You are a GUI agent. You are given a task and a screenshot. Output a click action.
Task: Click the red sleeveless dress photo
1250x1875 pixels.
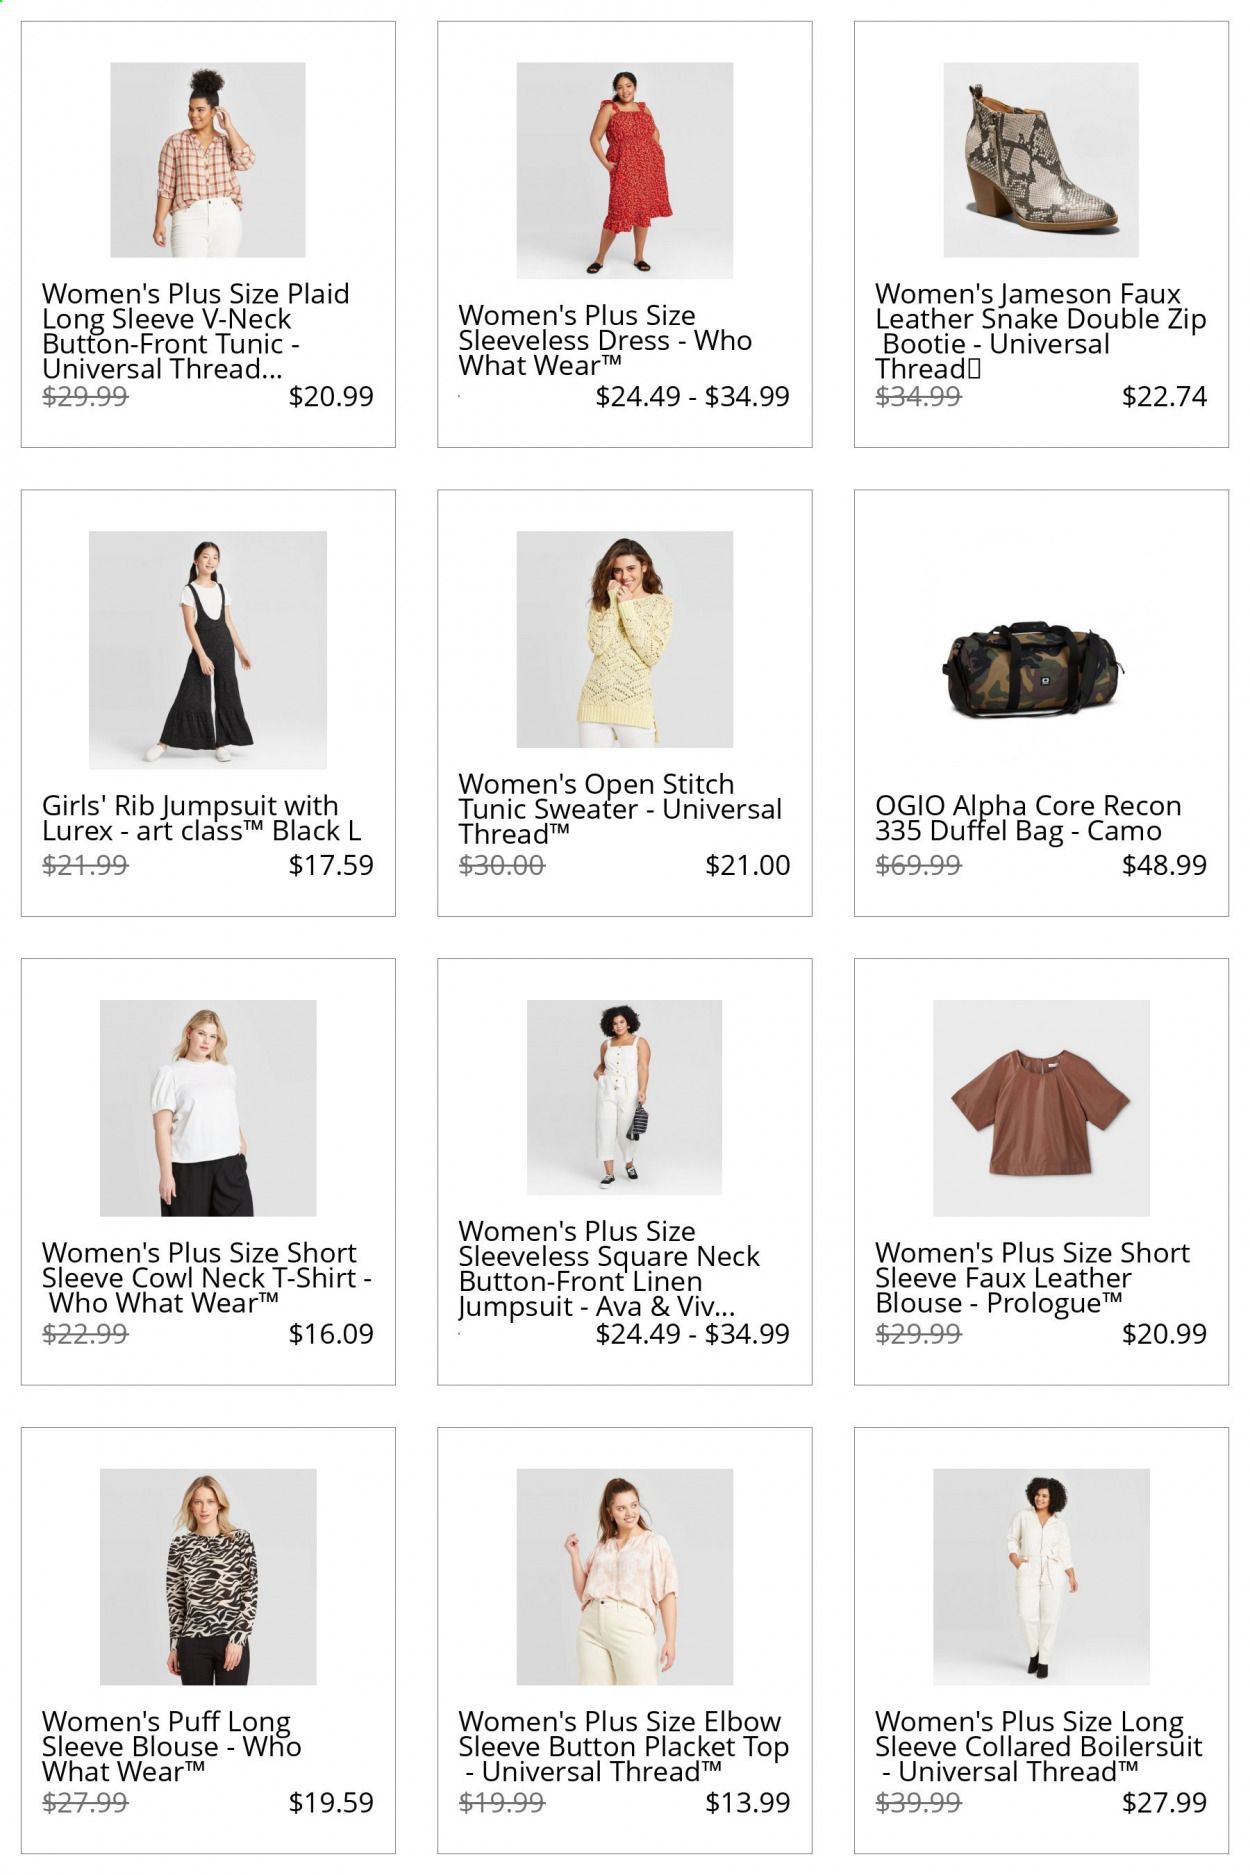coord(624,170)
